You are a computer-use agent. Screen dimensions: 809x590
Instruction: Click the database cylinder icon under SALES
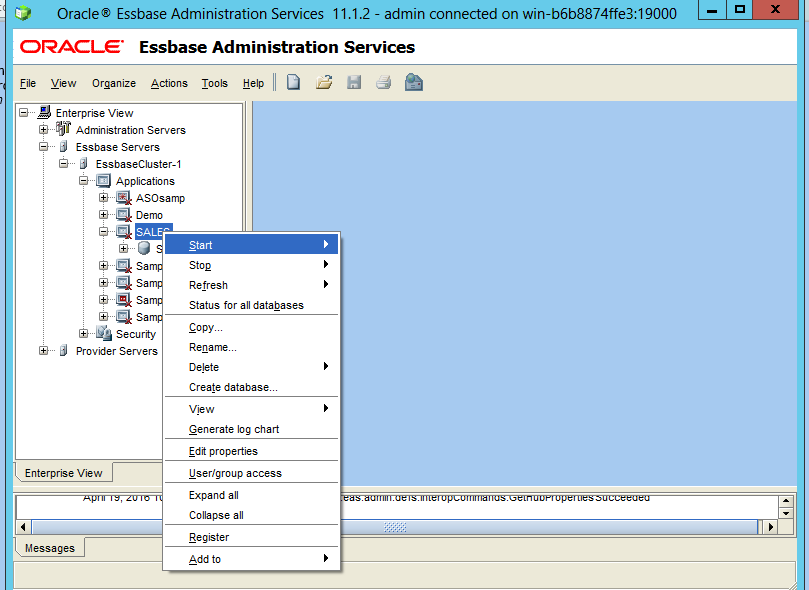coord(144,249)
